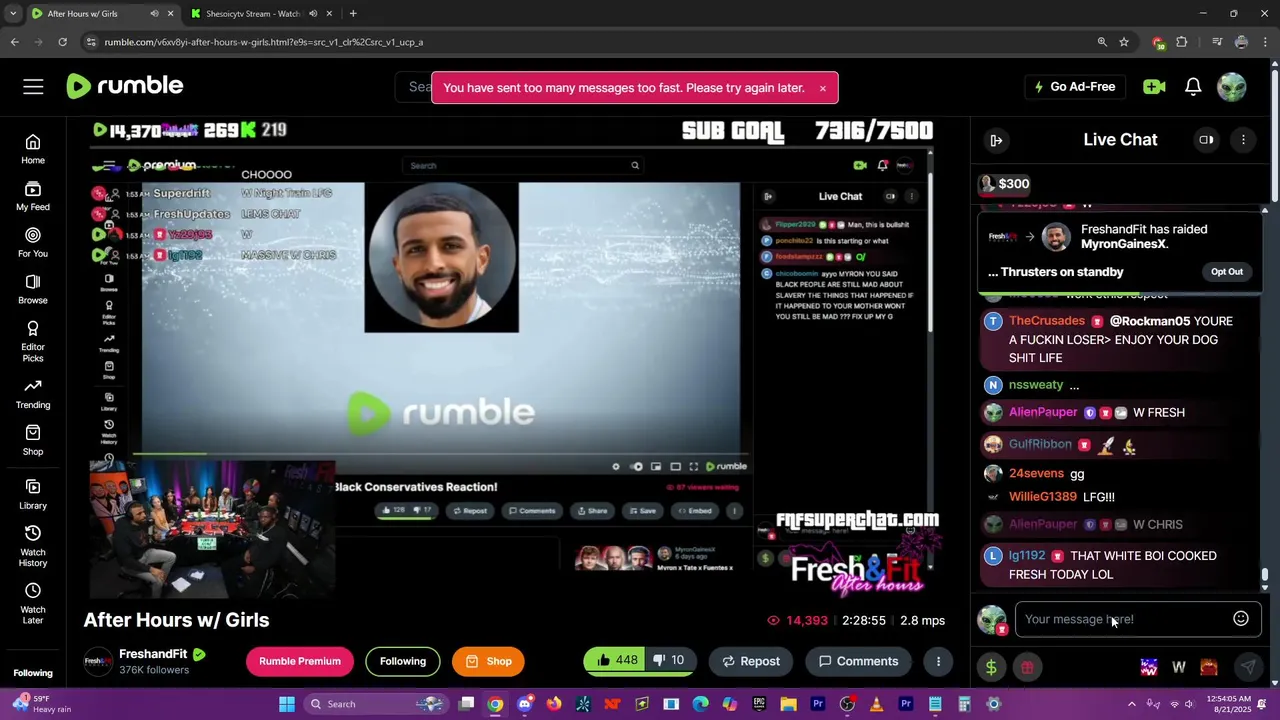Image resolution: width=1280 pixels, height=720 pixels.
Task: Click the green upload video camera icon
Action: tap(1154, 87)
